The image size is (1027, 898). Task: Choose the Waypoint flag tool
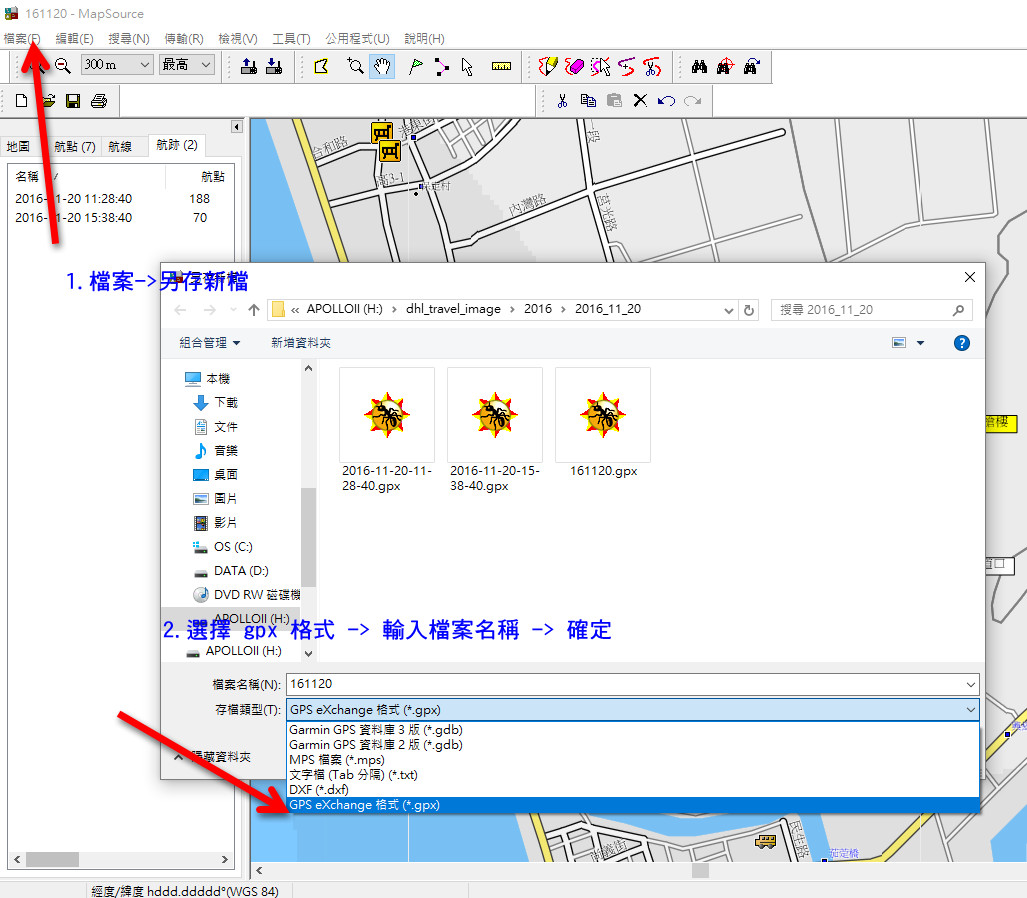415,66
